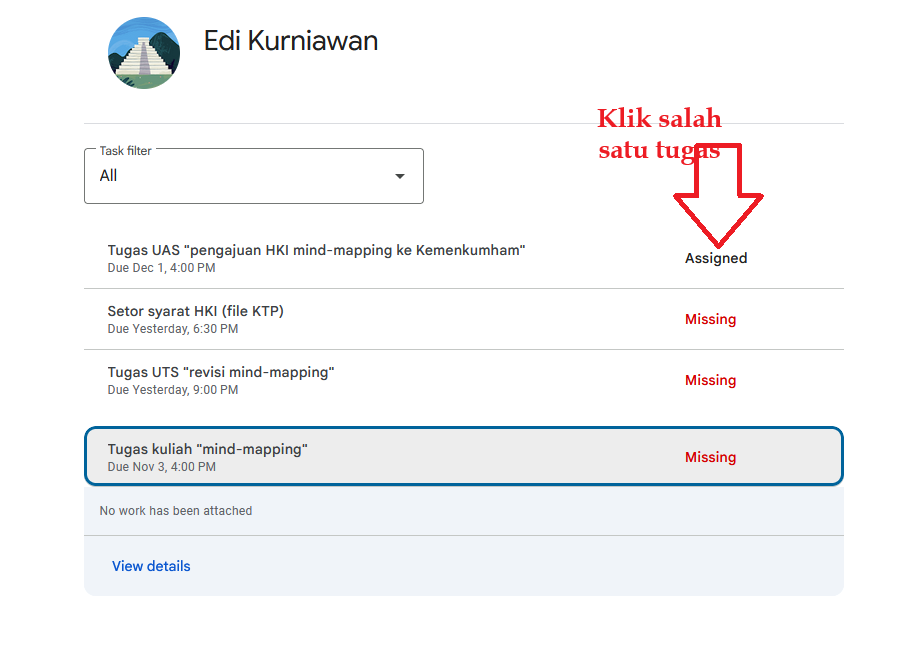Click Missing status for Tugas UTS revisi
The width and height of the screenshot is (902, 665).
[710, 380]
